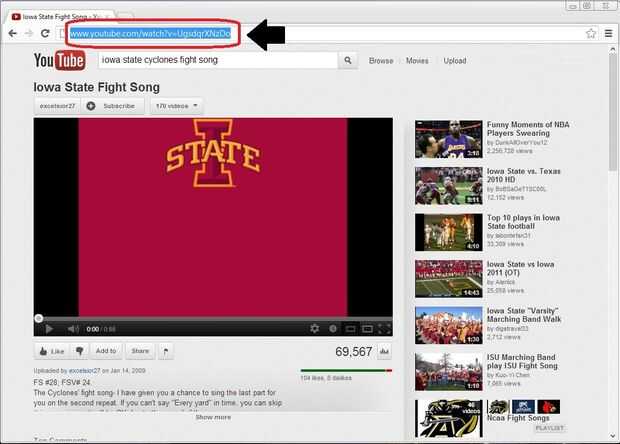Open Funny Moments of NBA Players Swearing thumbnail
This screenshot has width=620, height=444.
(448, 140)
